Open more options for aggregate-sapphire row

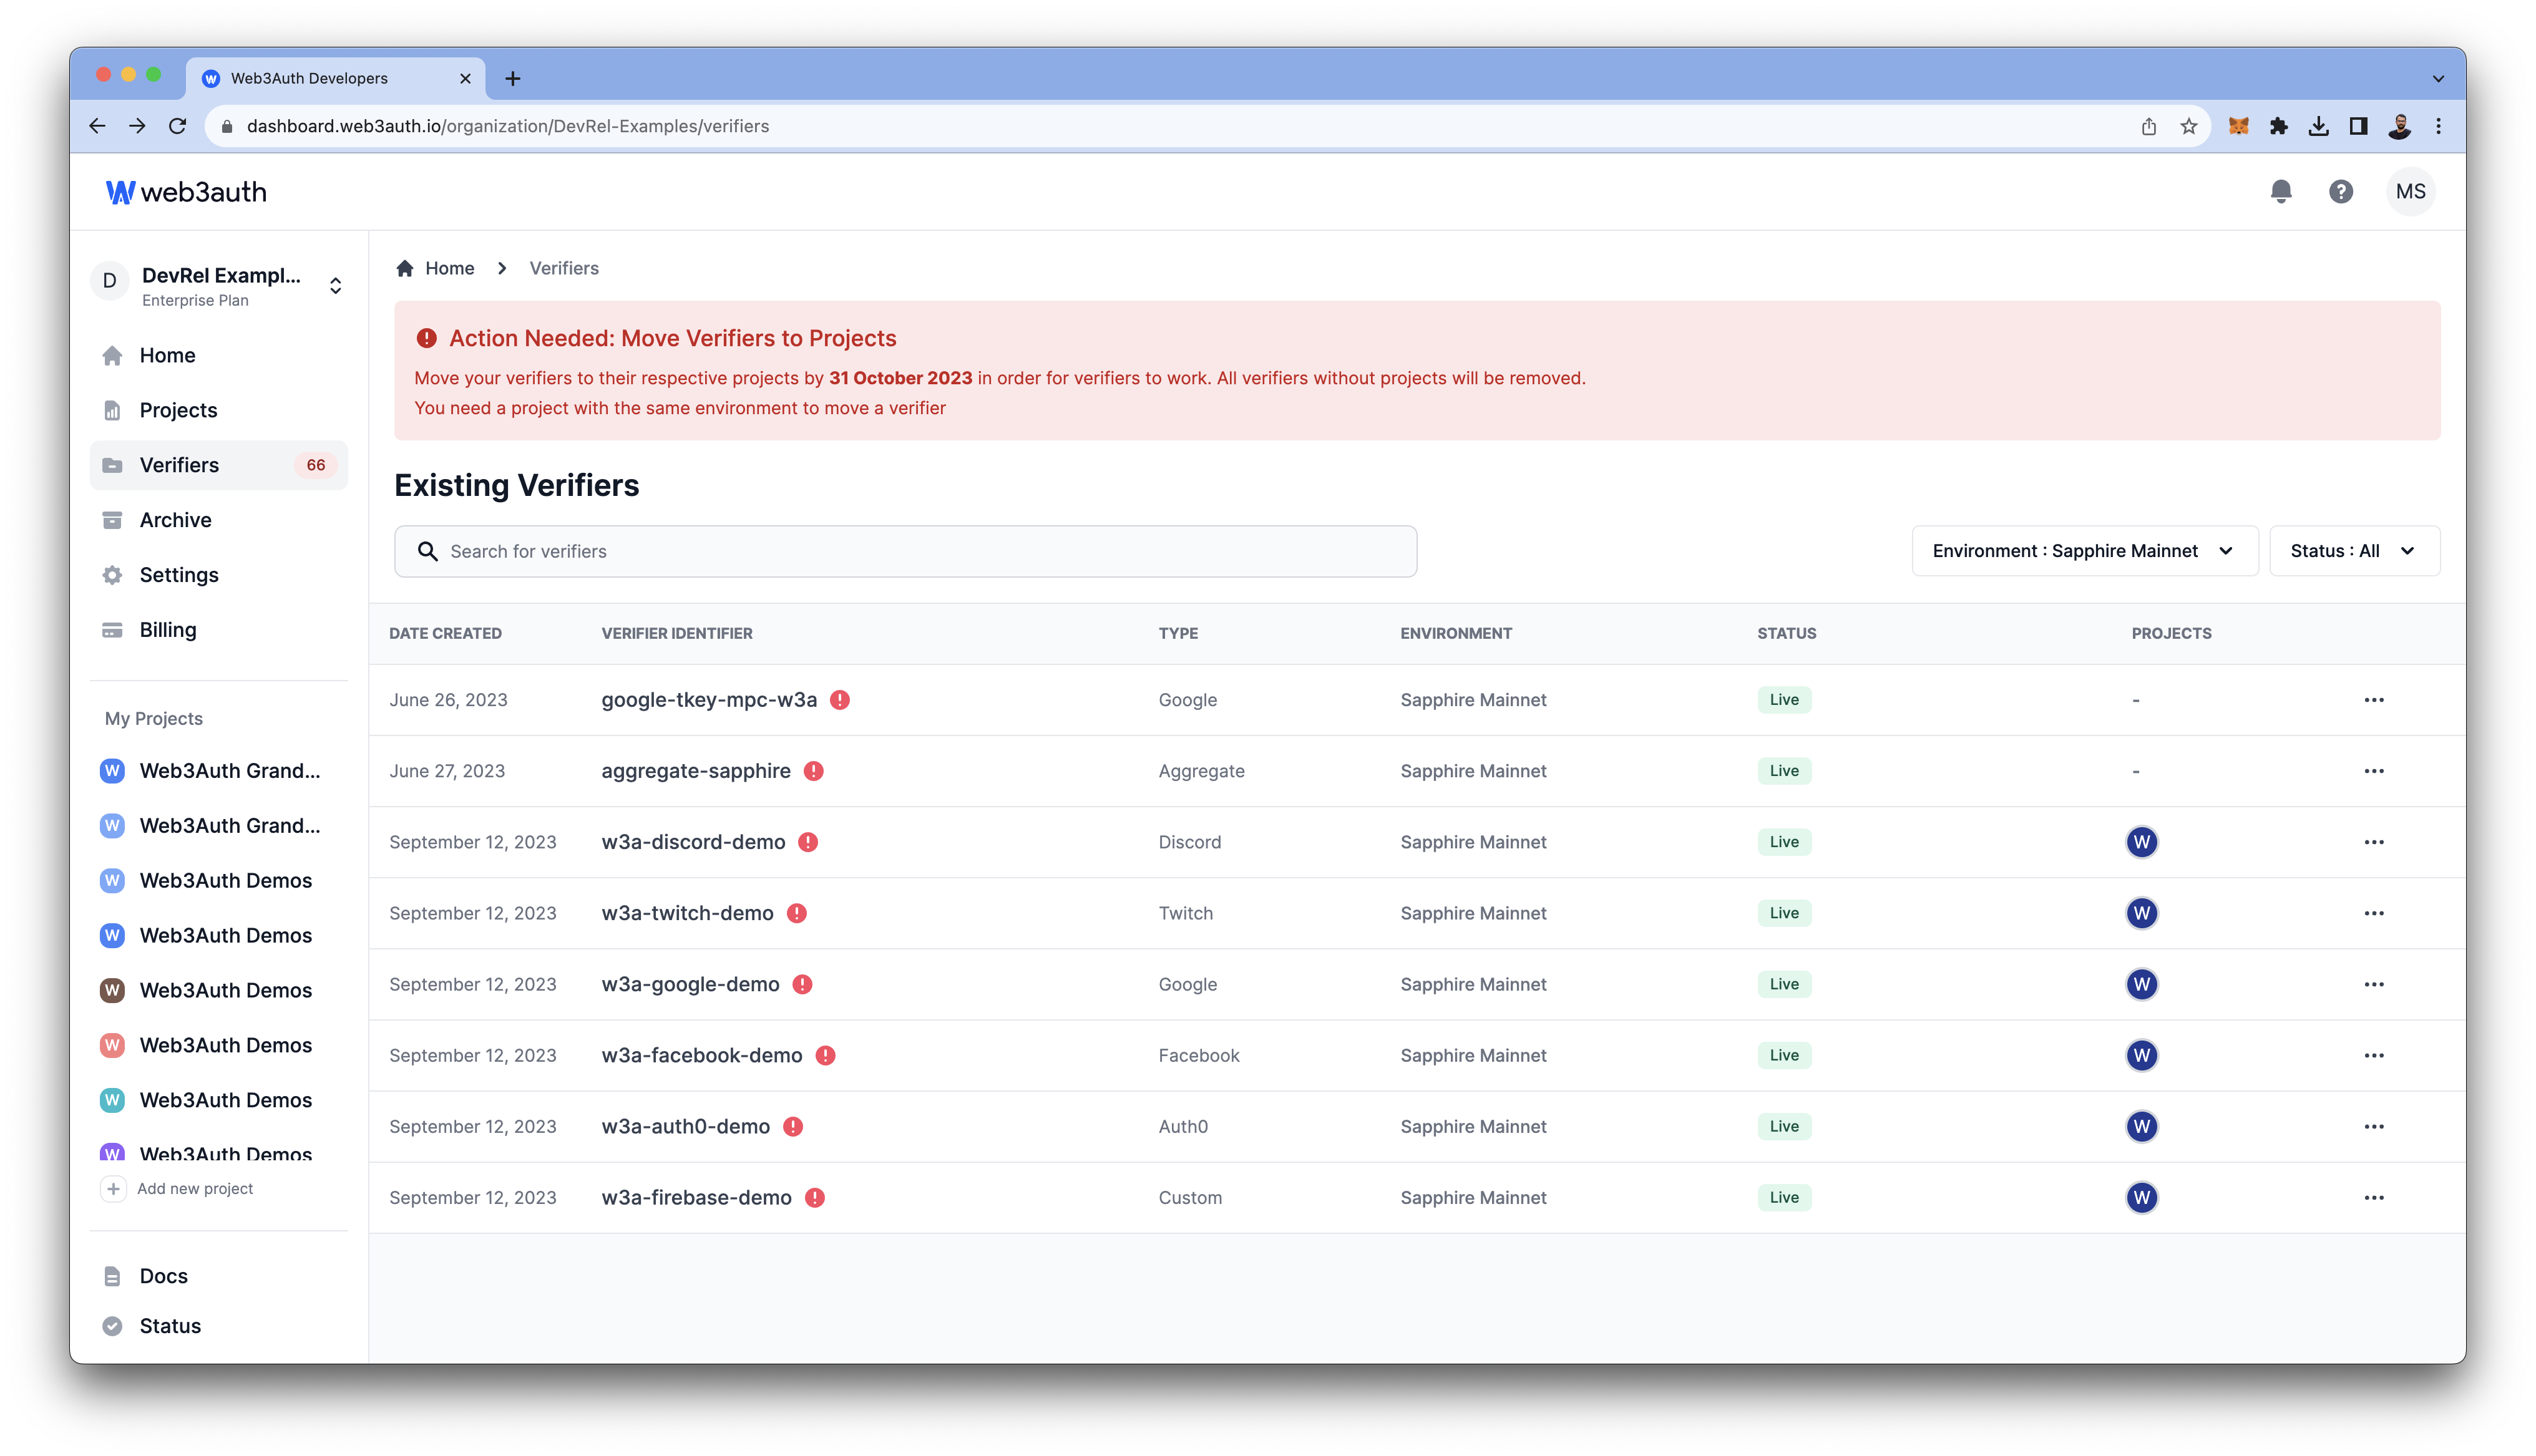[x=2374, y=771]
